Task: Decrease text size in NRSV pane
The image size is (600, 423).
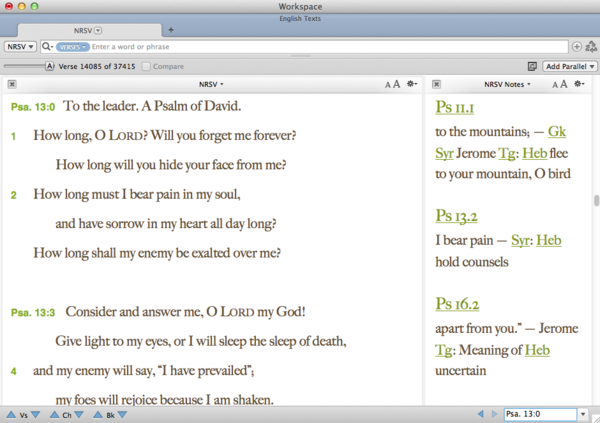Action: pos(388,85)
